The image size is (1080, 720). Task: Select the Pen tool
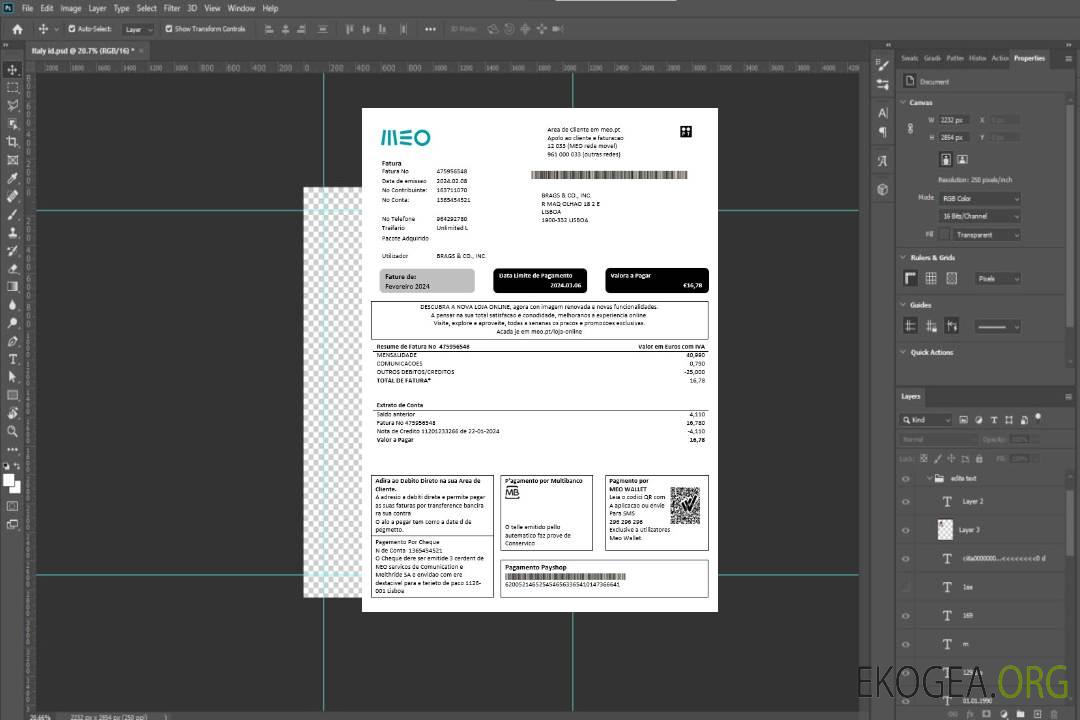(12, 341)
